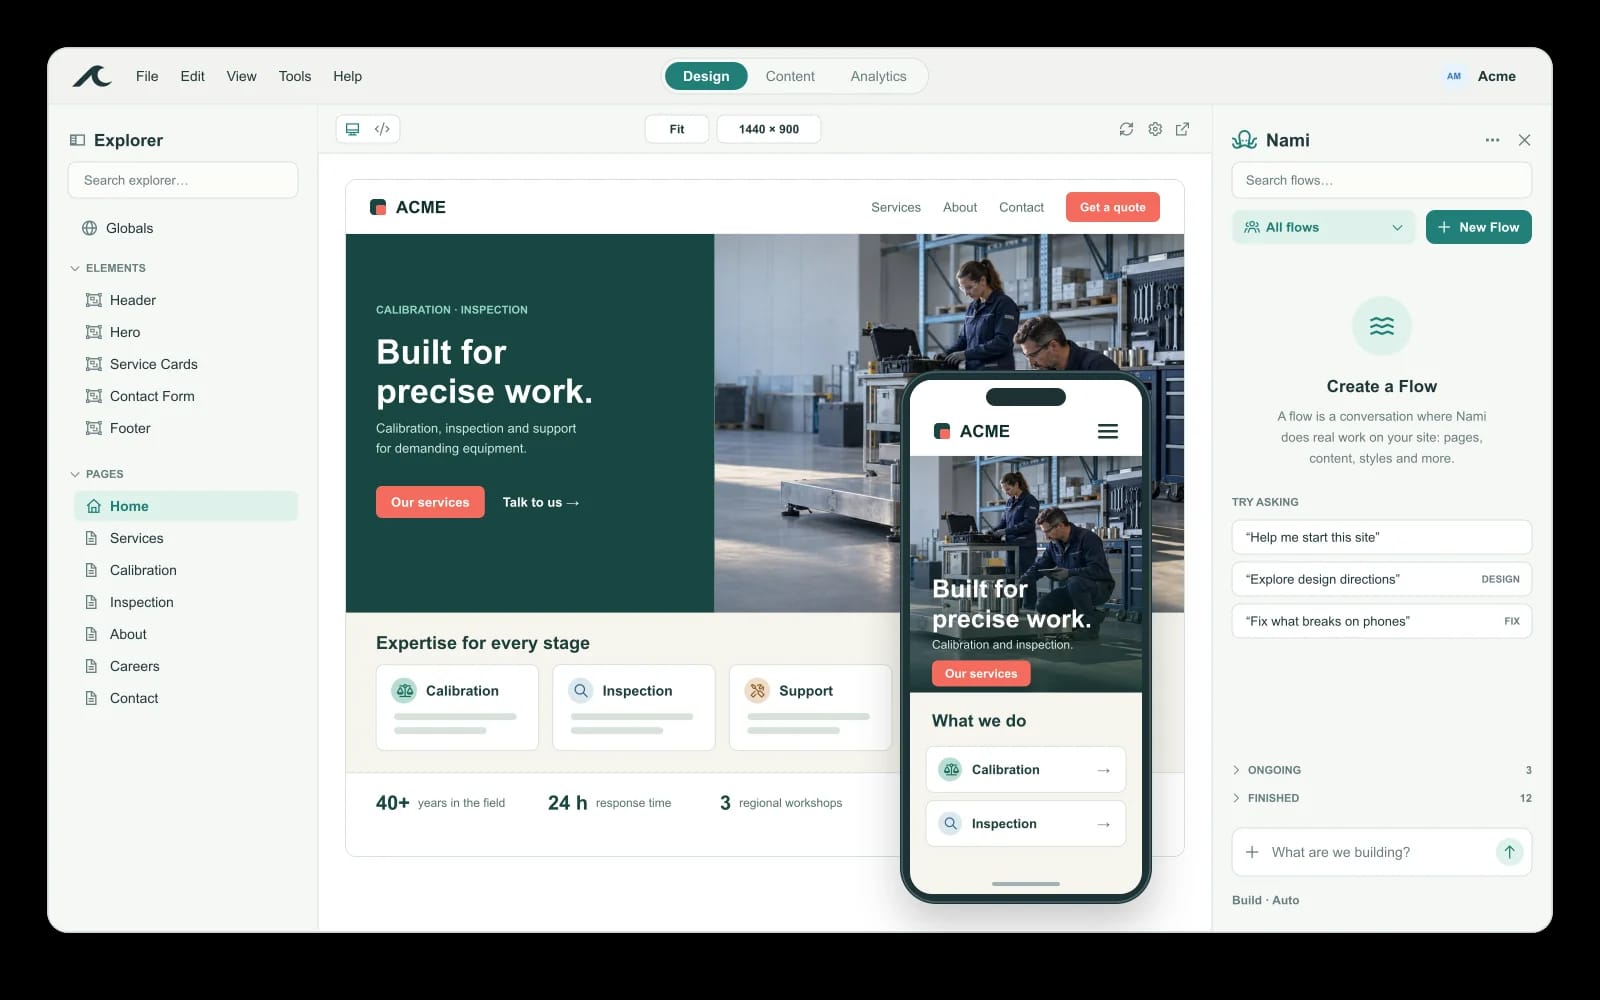The image size is (1600, 1000).
Task: Switch to the Content tab
Action: (790, 76)
